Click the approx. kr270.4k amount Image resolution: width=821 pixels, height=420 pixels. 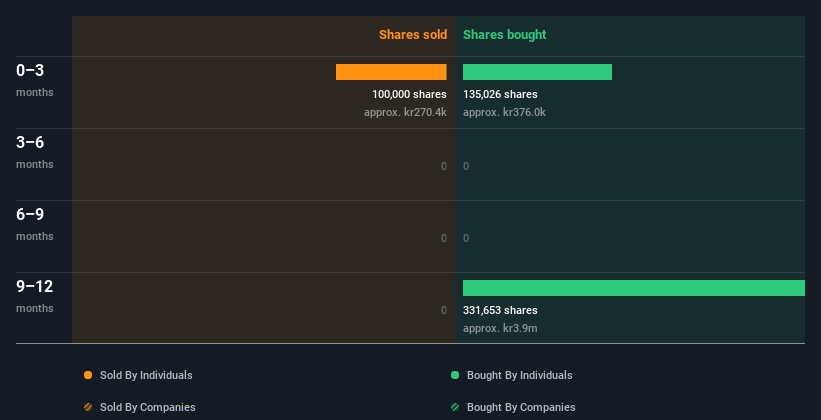pyautogui.click(x=405, y=112)
